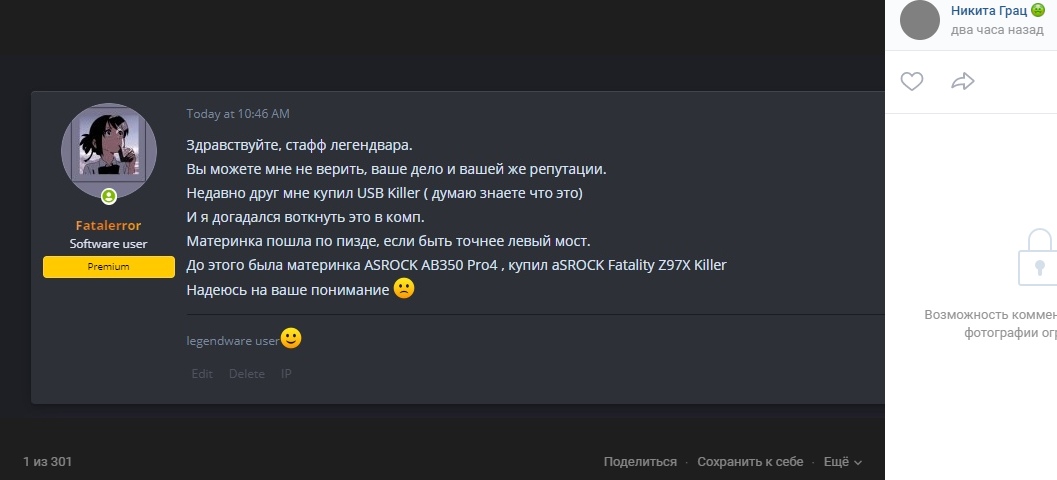Click the smiley emoji in the signature
Image resolution: width=1057 pixels, height=480 pixels.
pyautogui.click(x=291, y=339)
